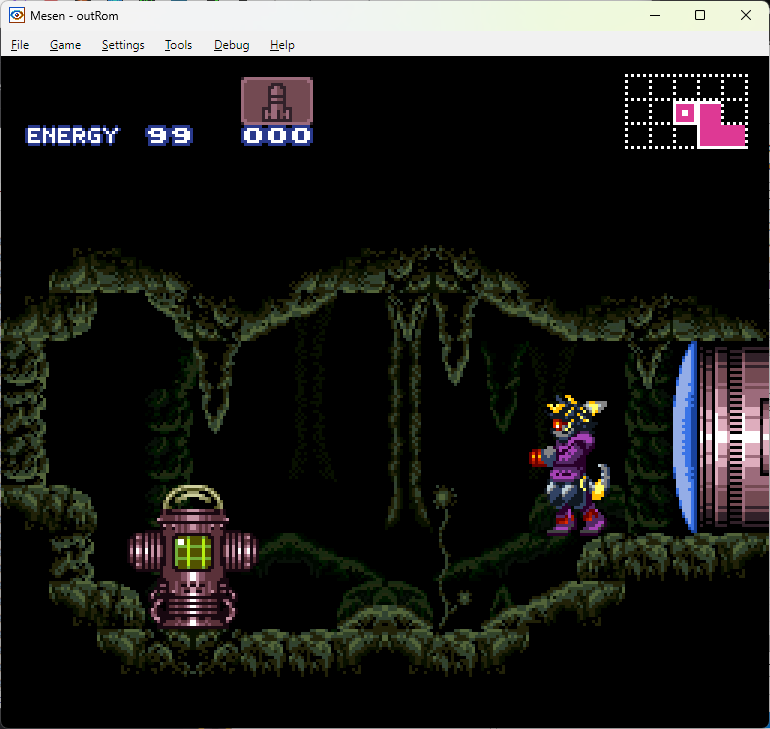Open the Help menu
Viewport: 770px width, 729px height.
point(282,45)
